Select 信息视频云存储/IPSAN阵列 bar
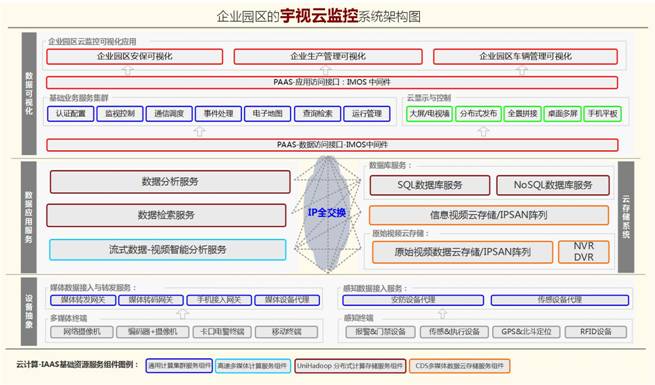 coord(489,215)
